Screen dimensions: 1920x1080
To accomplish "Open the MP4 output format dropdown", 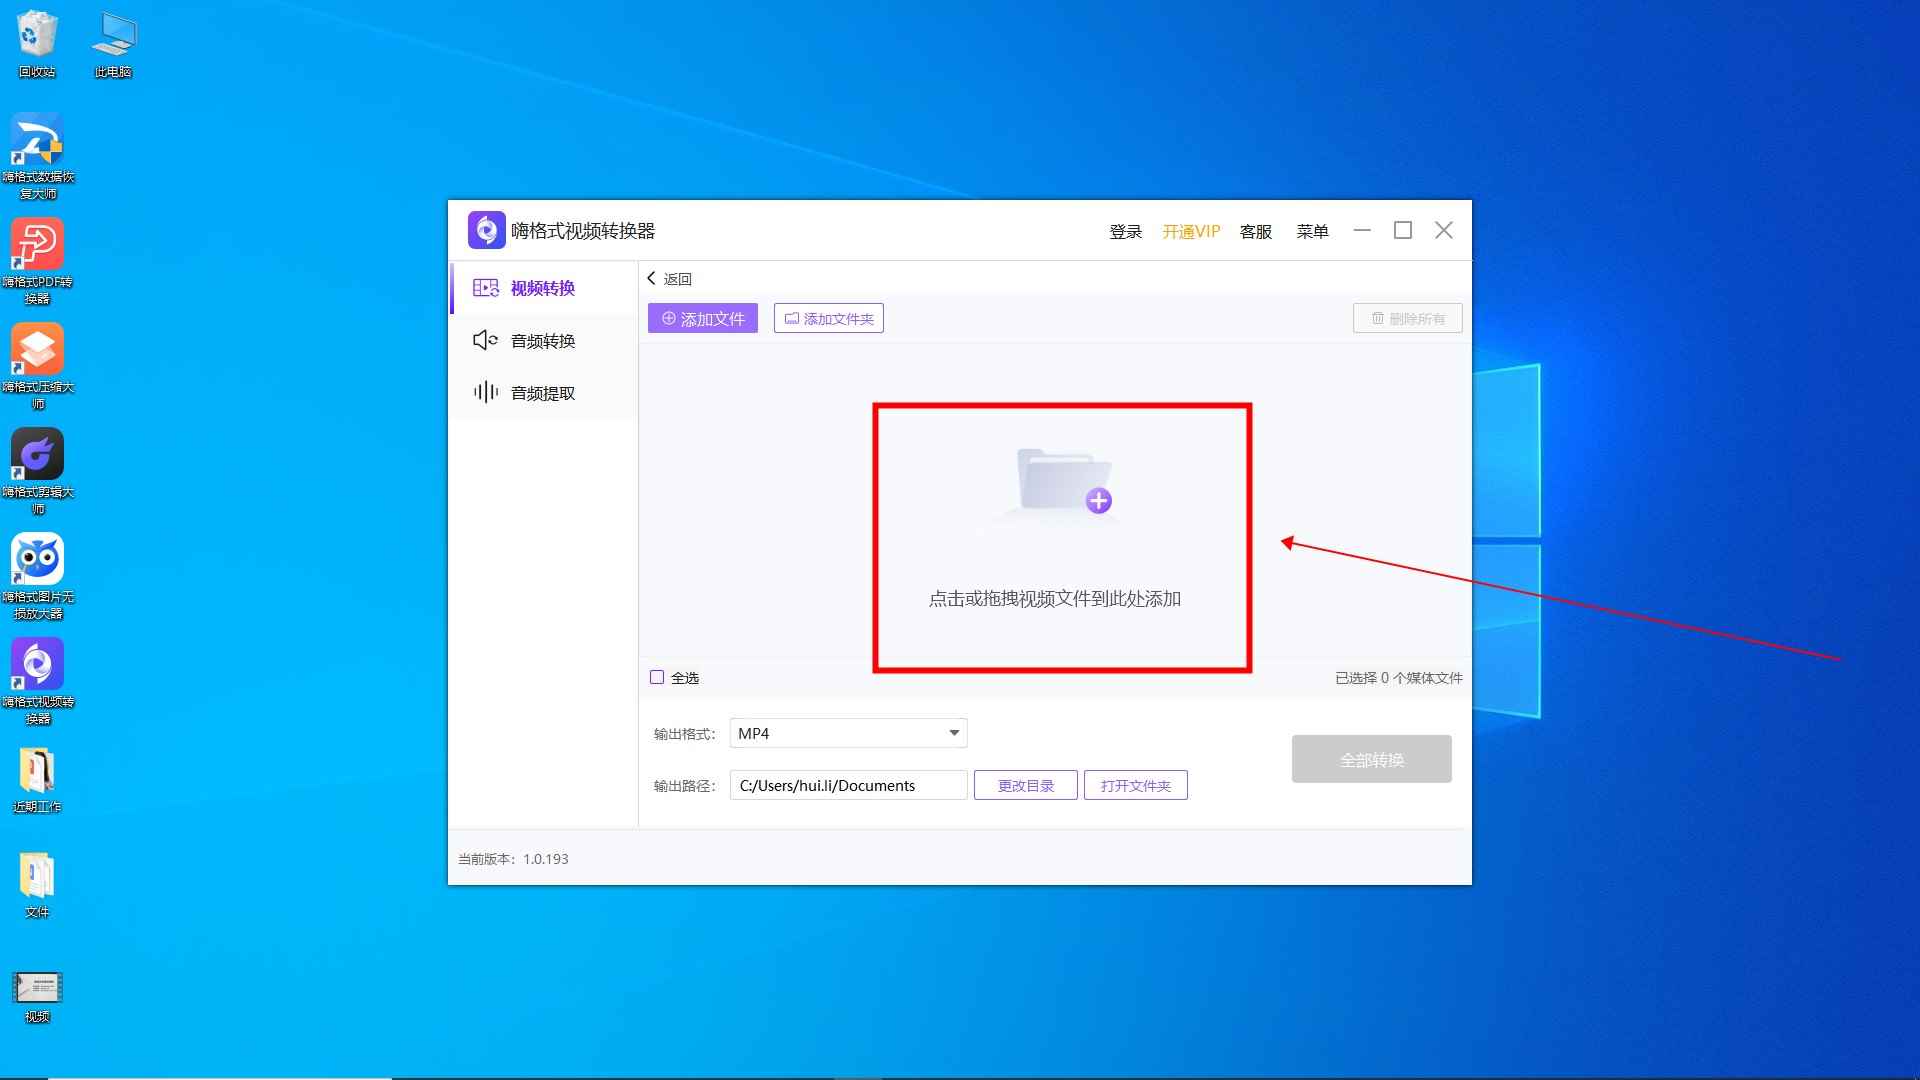I will pos(847,732).
